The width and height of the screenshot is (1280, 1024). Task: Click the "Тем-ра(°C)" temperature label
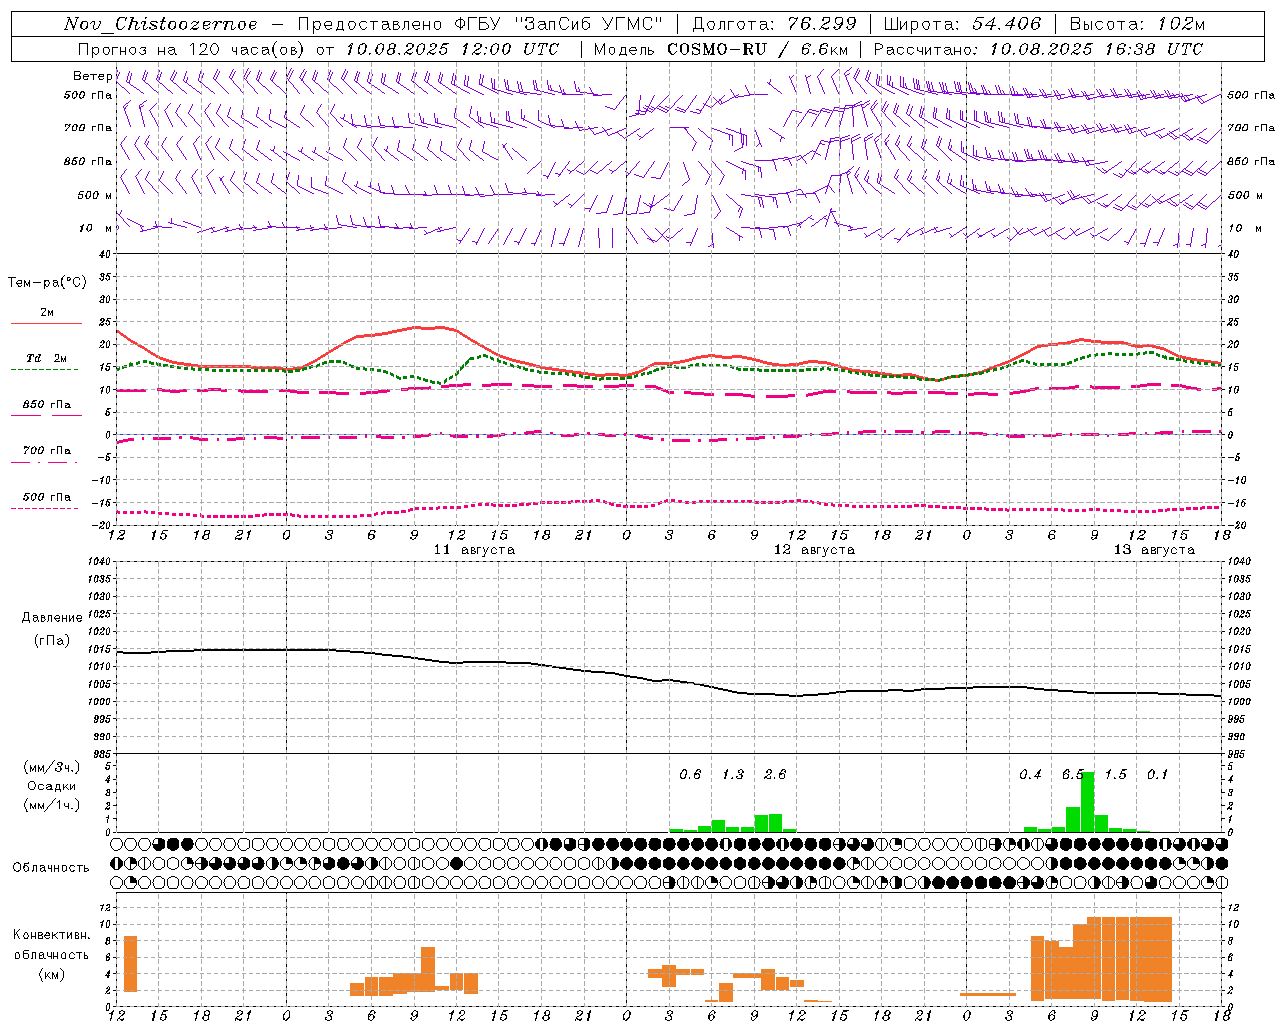click(x=47, y=283)
